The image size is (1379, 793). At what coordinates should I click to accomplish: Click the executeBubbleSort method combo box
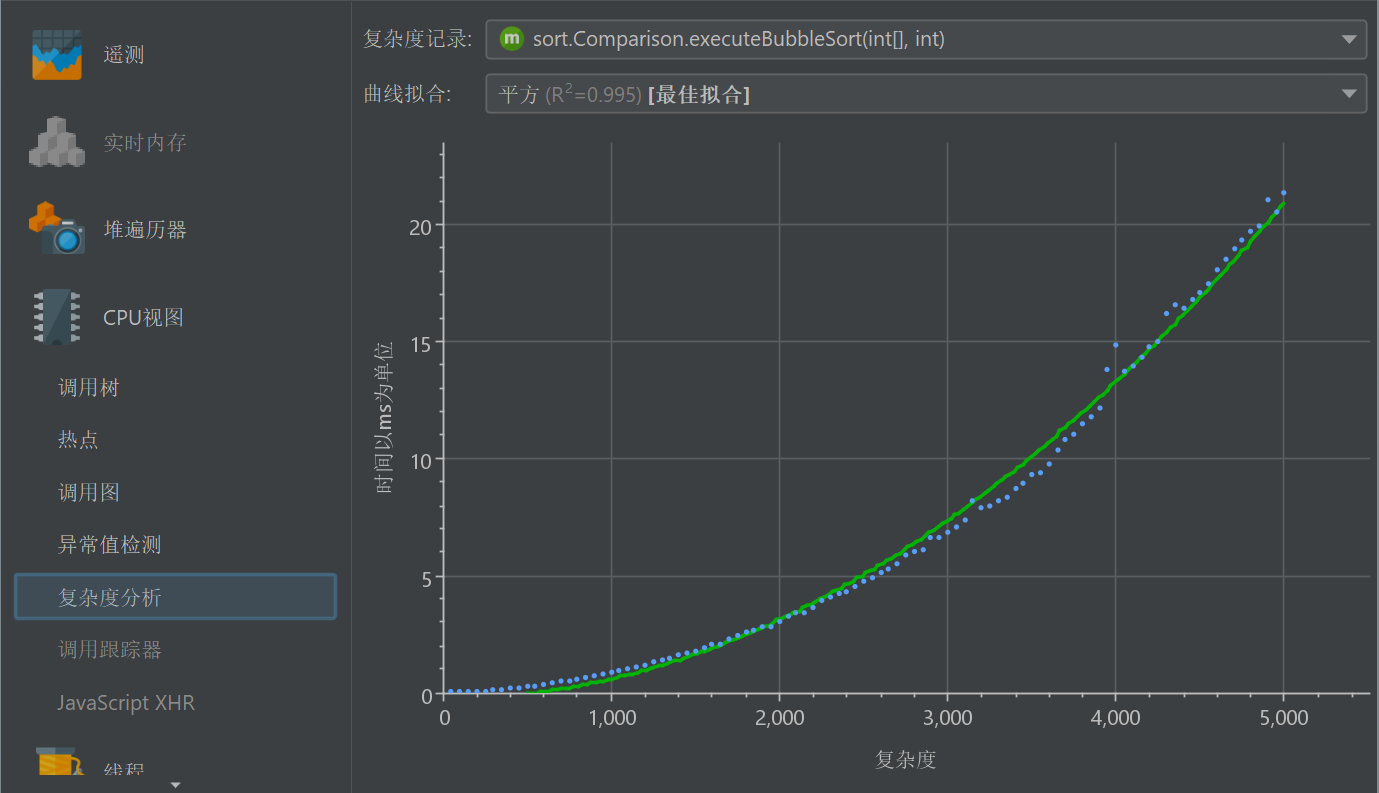[738, 39]
